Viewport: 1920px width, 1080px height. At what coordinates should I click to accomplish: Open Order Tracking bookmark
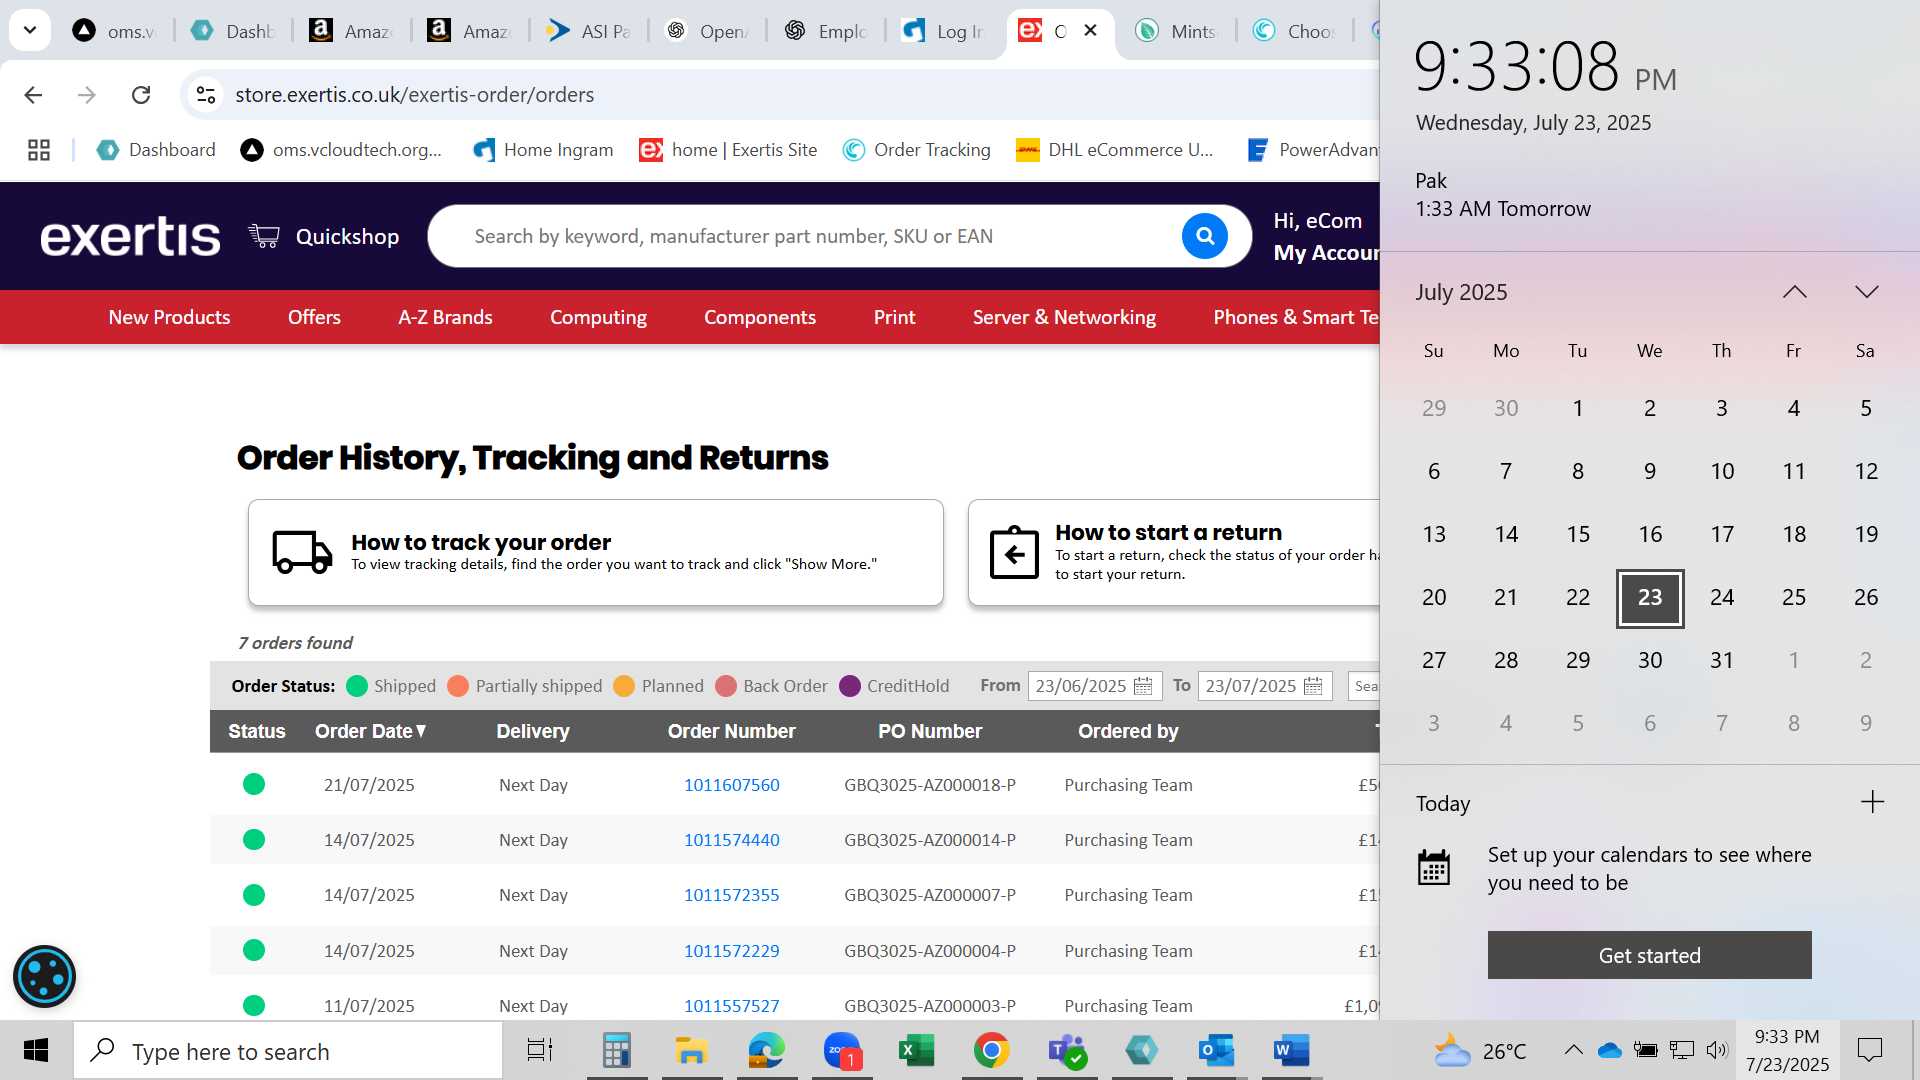click(916, 150)
